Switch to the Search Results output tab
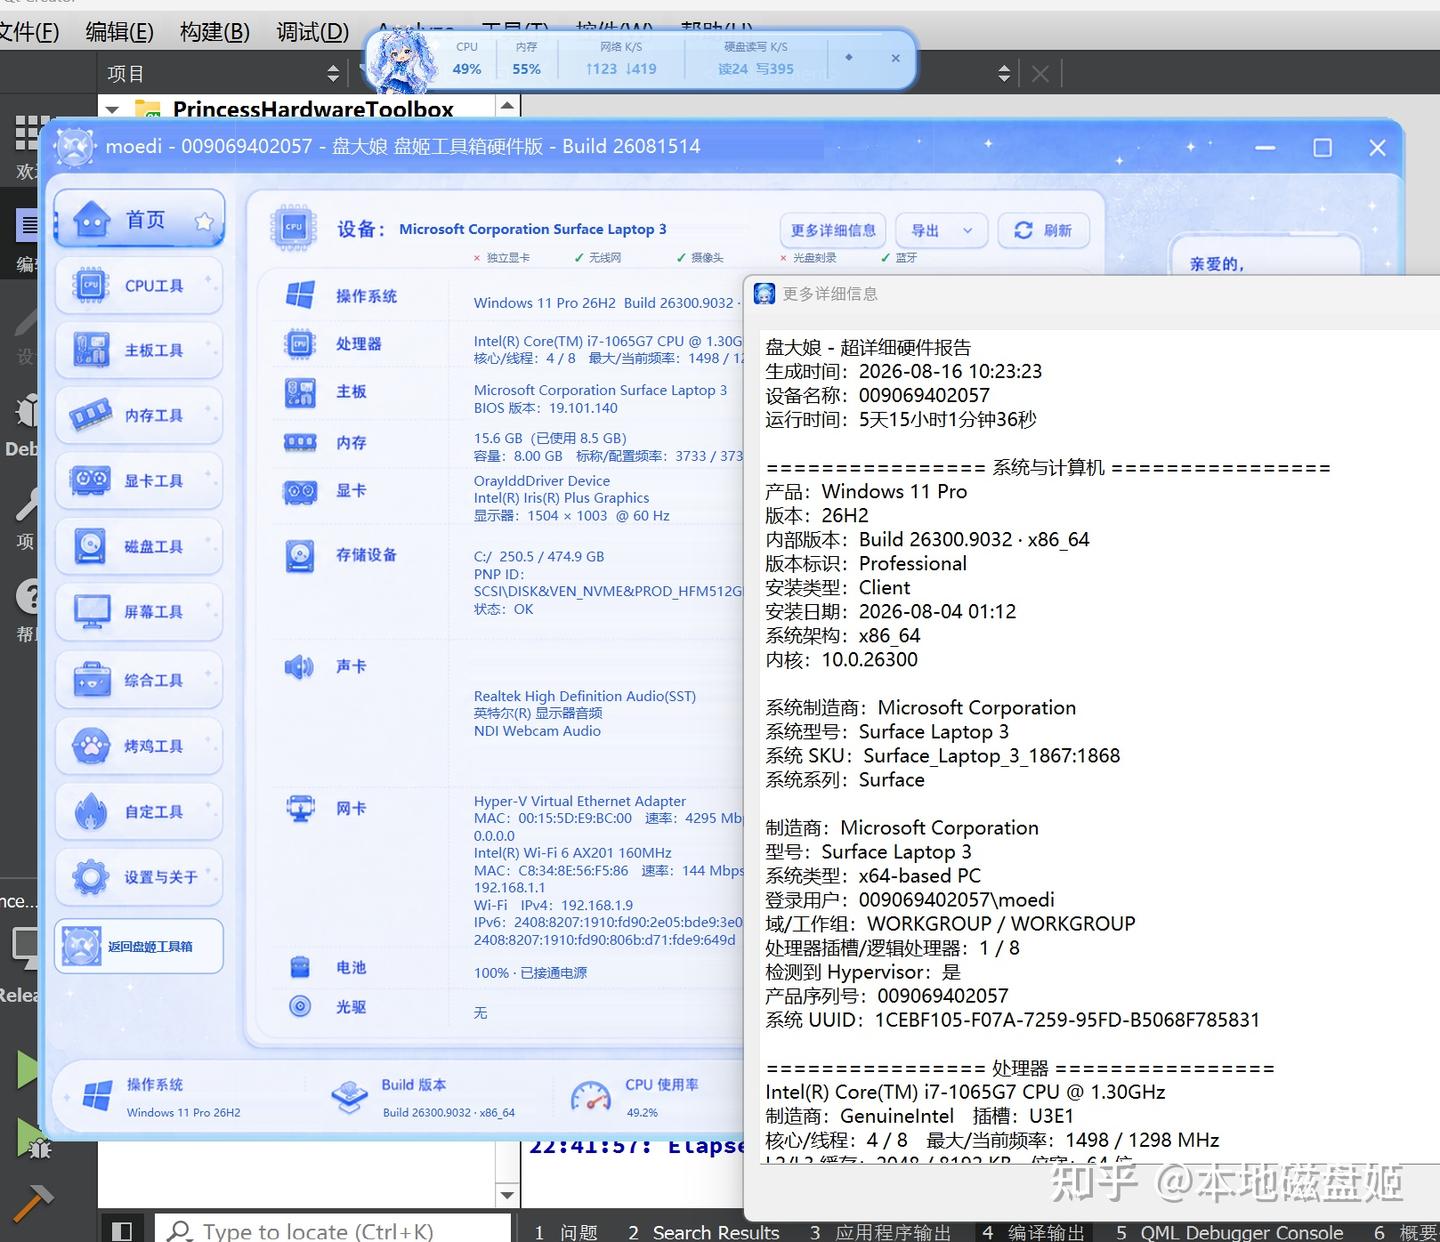 [704, 1232]
